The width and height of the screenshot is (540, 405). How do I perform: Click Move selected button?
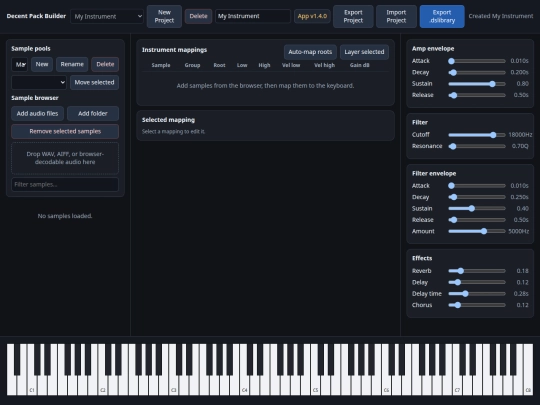[x=94, y=82]
